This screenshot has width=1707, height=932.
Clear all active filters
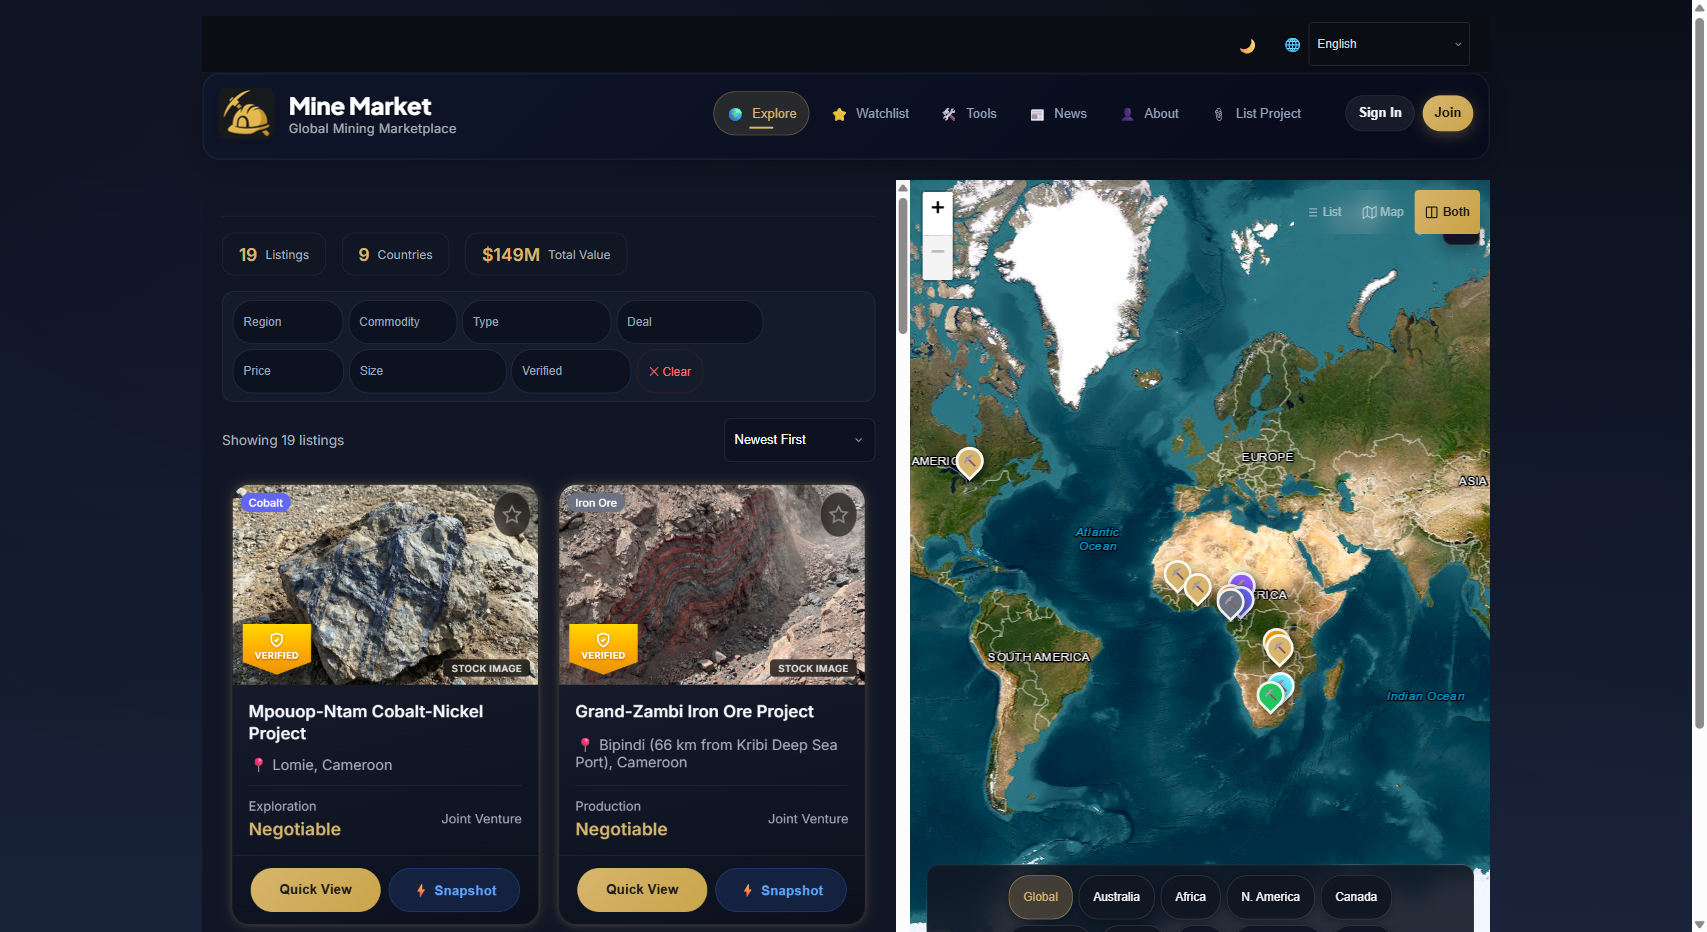[x=669, y=371]
